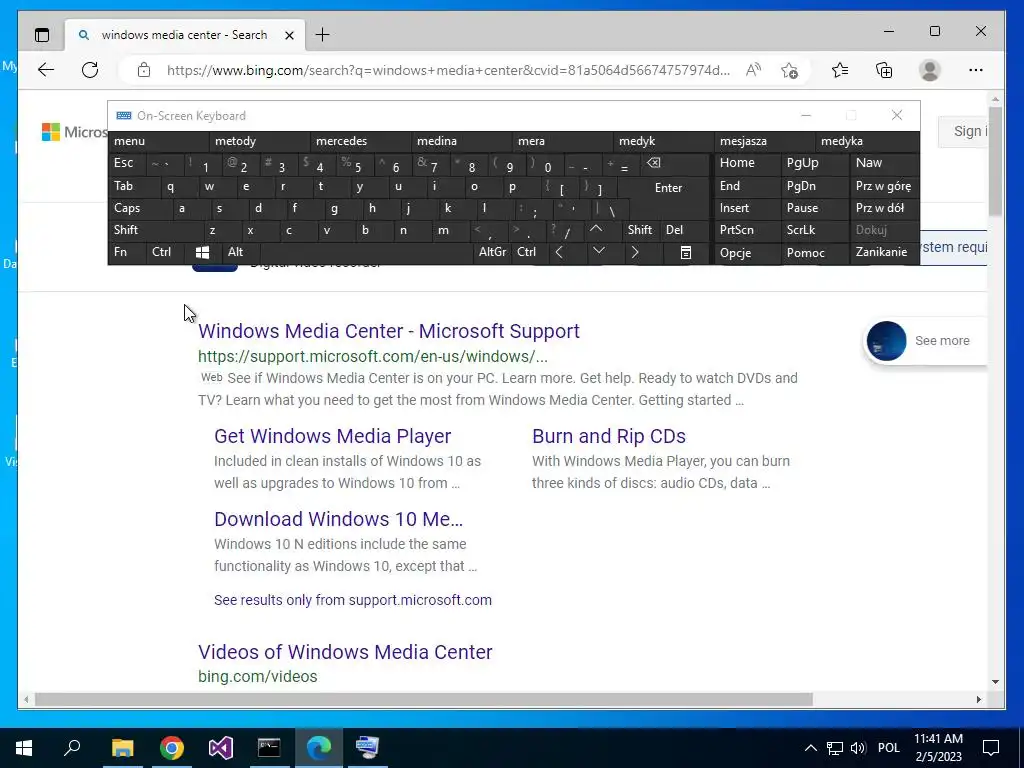This screenshot has width=1024, height=768.
Task: Toggle the left Ctrl key
Action: tap(165, 252)
